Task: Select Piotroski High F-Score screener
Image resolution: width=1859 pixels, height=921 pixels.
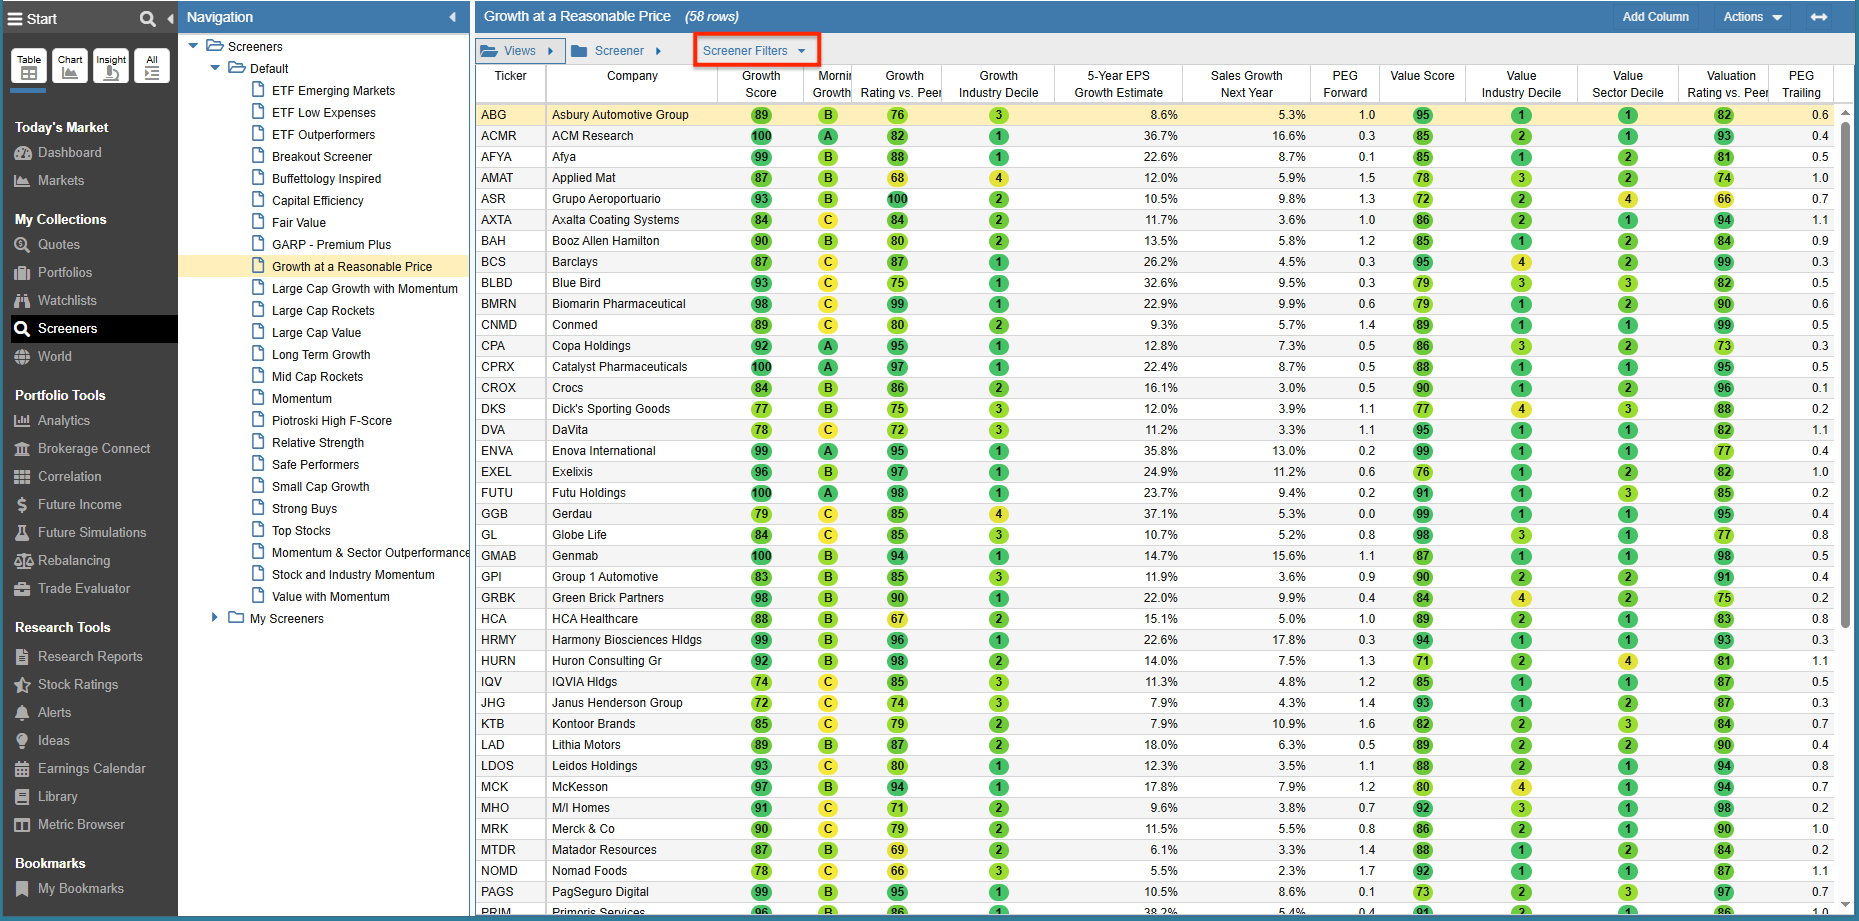Action: click(x=331, y=421)
